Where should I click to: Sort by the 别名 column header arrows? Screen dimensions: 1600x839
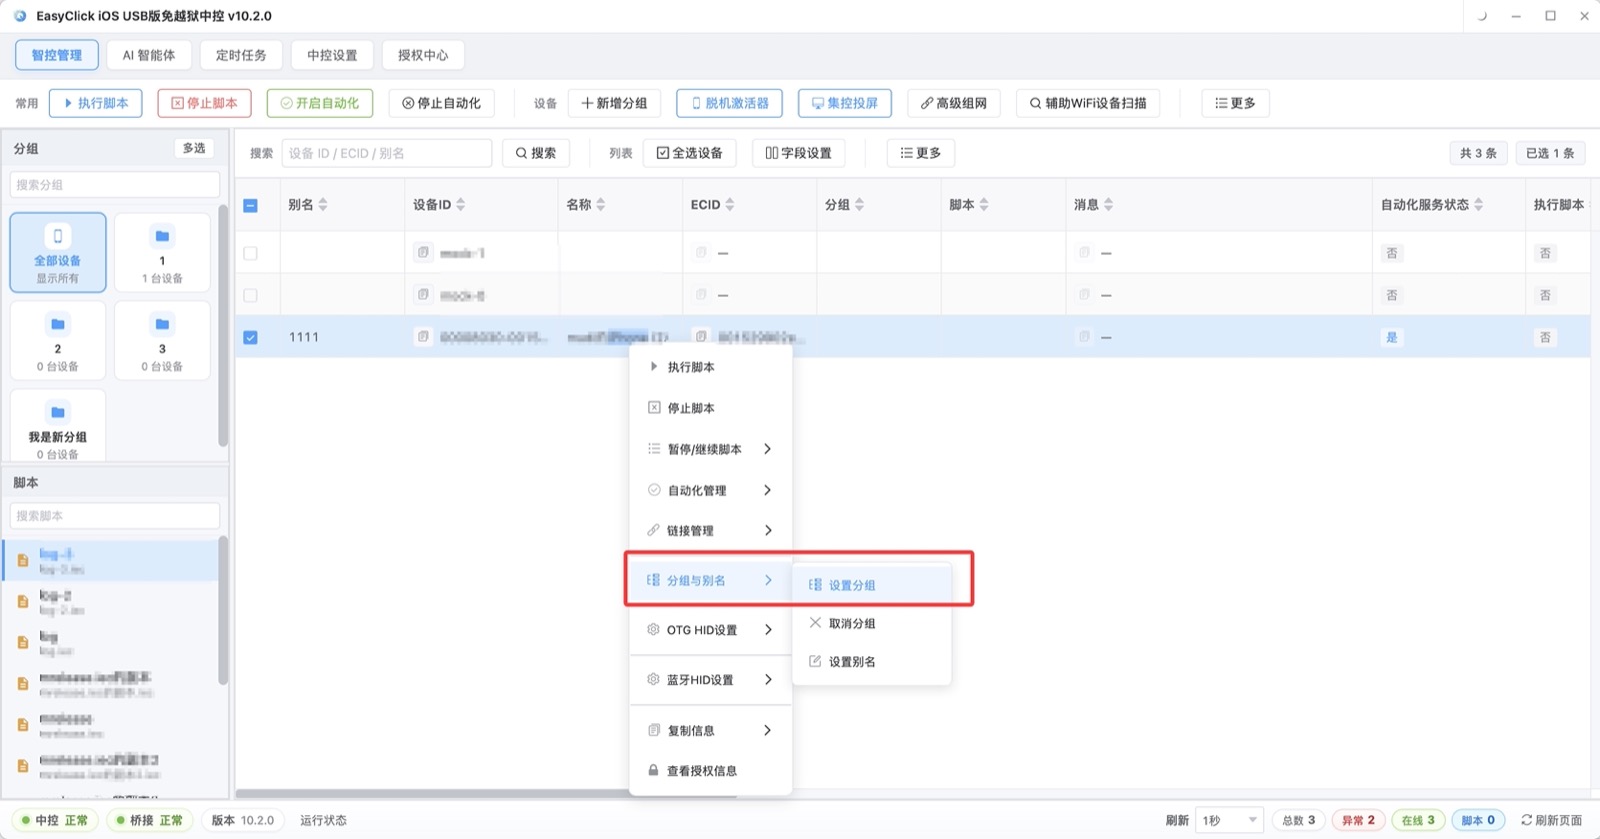323,205
